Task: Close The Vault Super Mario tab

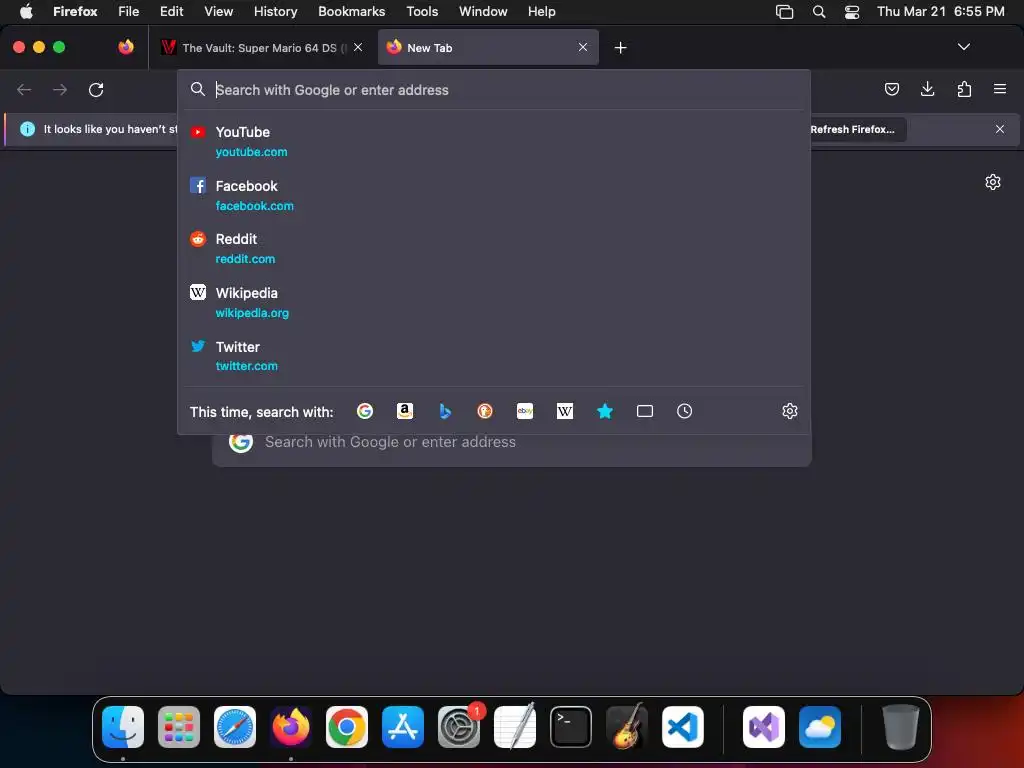Action: (358, 47)
